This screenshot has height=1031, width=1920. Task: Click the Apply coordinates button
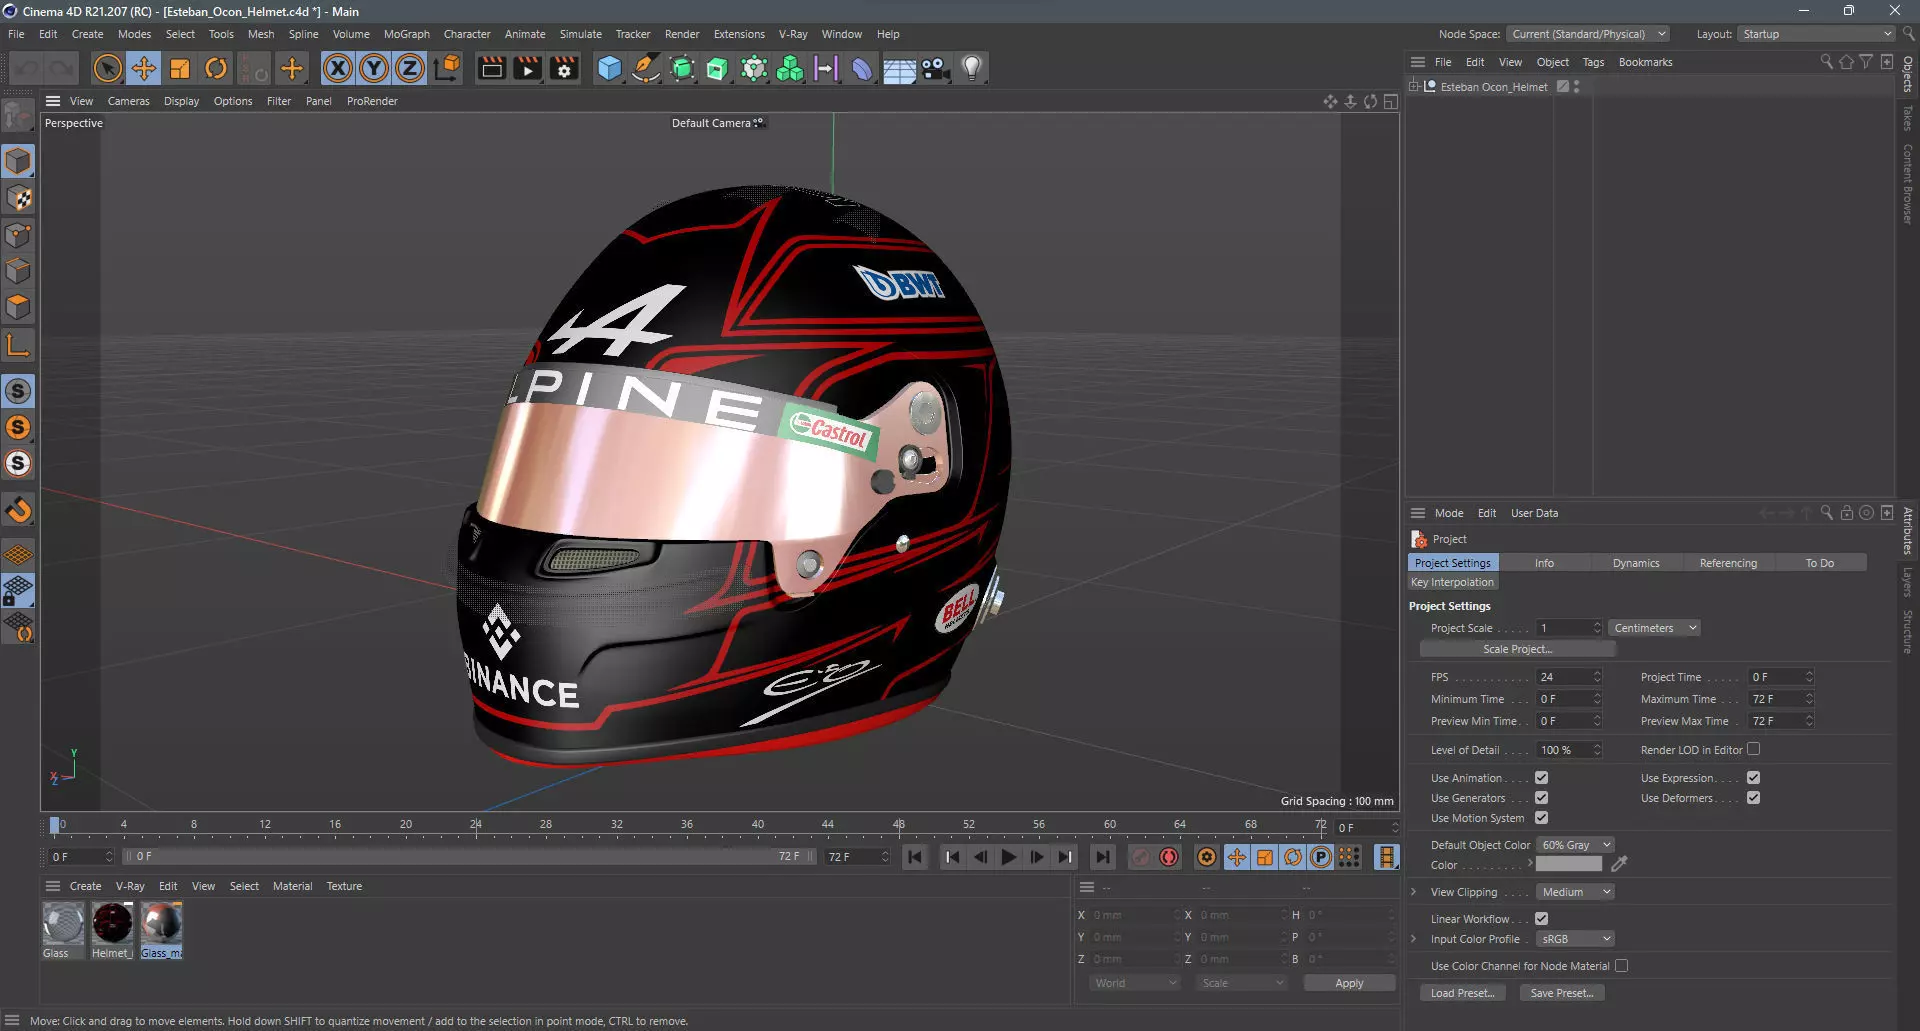tap(1349, 983)
